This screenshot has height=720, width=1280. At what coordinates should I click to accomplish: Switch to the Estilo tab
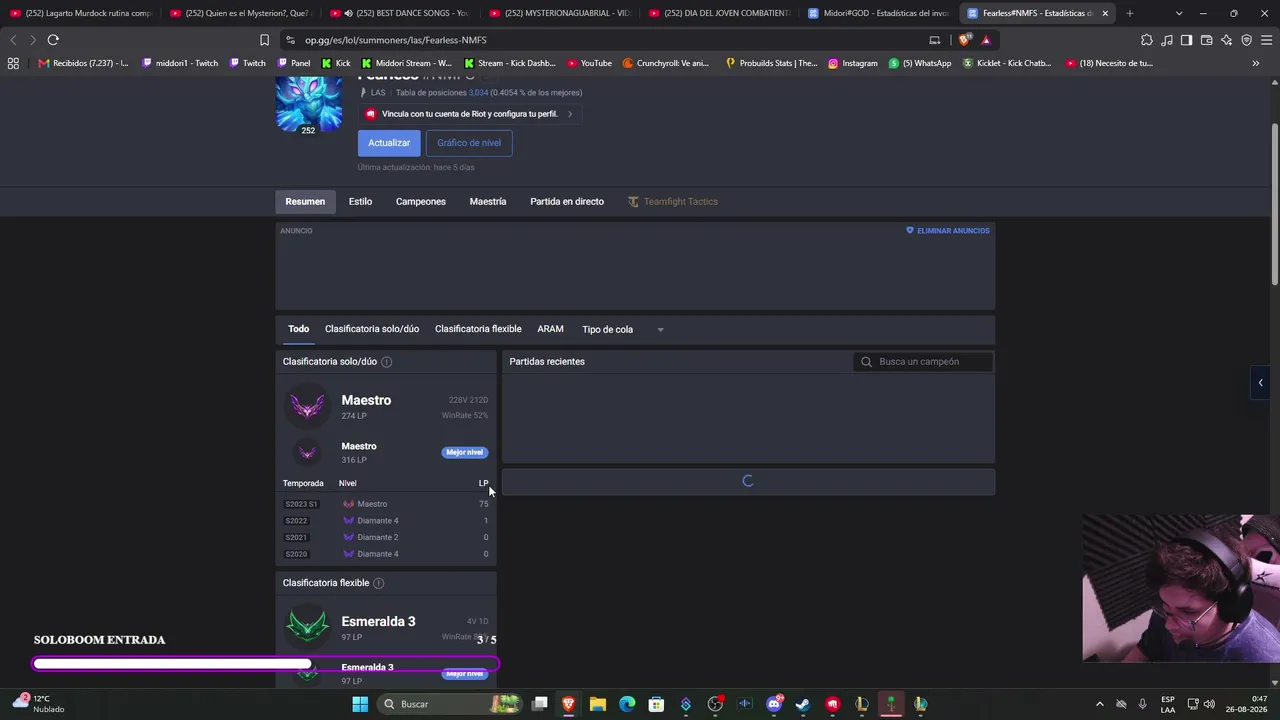360,201
